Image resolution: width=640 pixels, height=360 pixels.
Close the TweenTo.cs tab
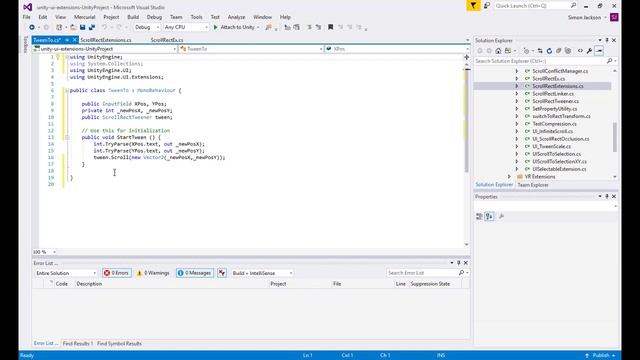click(75, 40)
